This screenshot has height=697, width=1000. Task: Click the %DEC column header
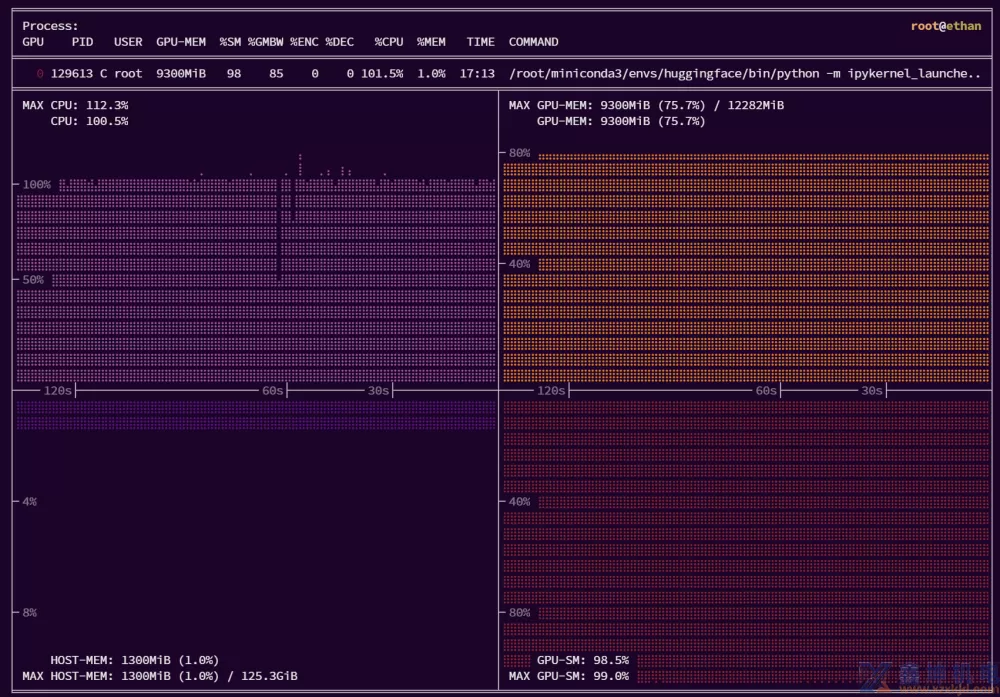coord(339,42)
